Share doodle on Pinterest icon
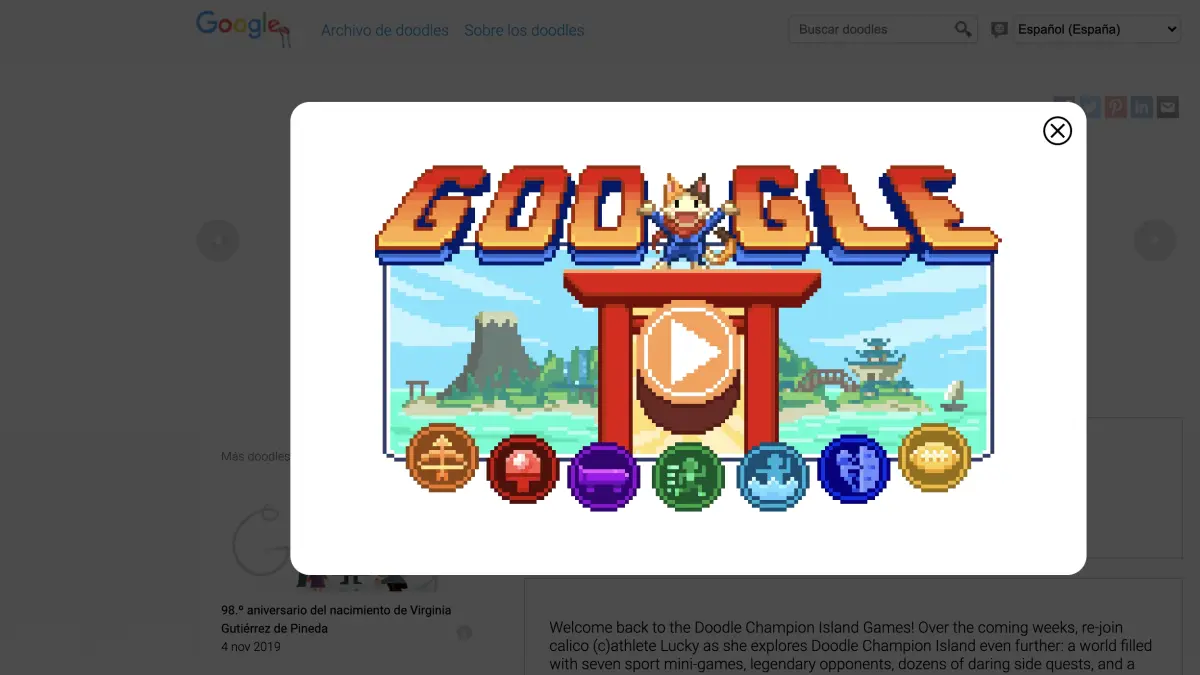The width and height of the screenshot is (1200, 675). coord(1116,107)
